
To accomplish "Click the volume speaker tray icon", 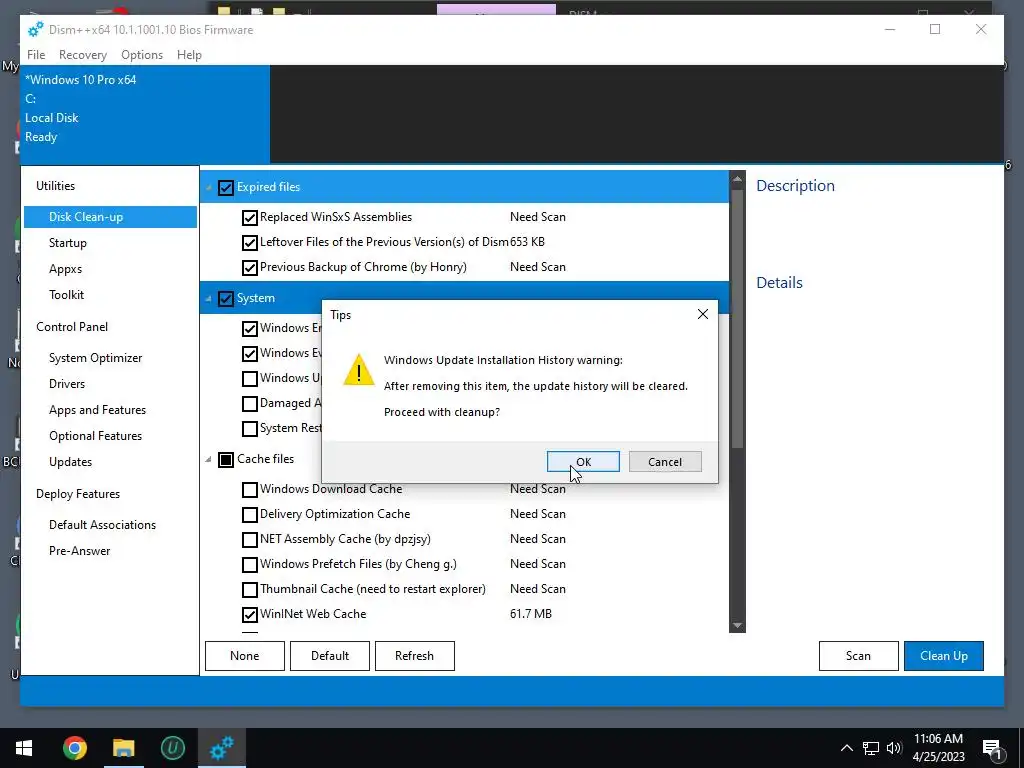I will click(x=894, y=748).
